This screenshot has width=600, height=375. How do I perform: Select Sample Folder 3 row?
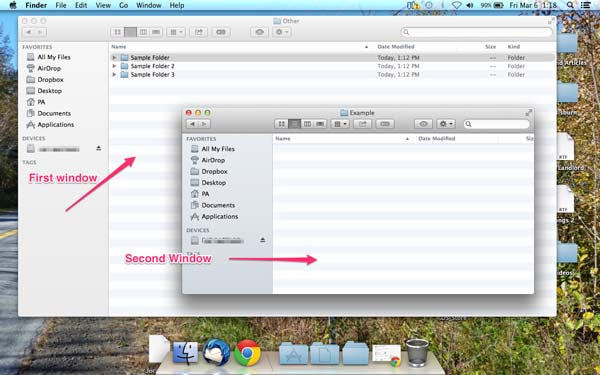(x=332, y=74)
